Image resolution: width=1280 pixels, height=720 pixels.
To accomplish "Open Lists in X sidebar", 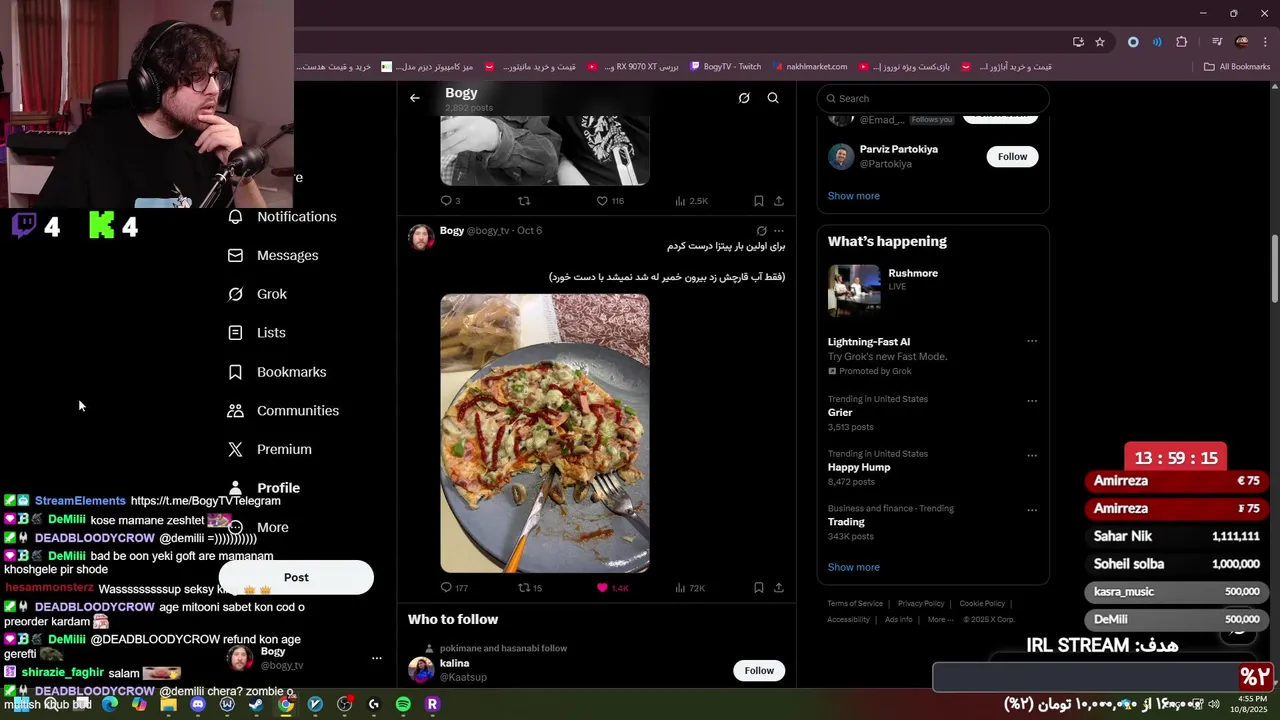I will pos(256,333).
